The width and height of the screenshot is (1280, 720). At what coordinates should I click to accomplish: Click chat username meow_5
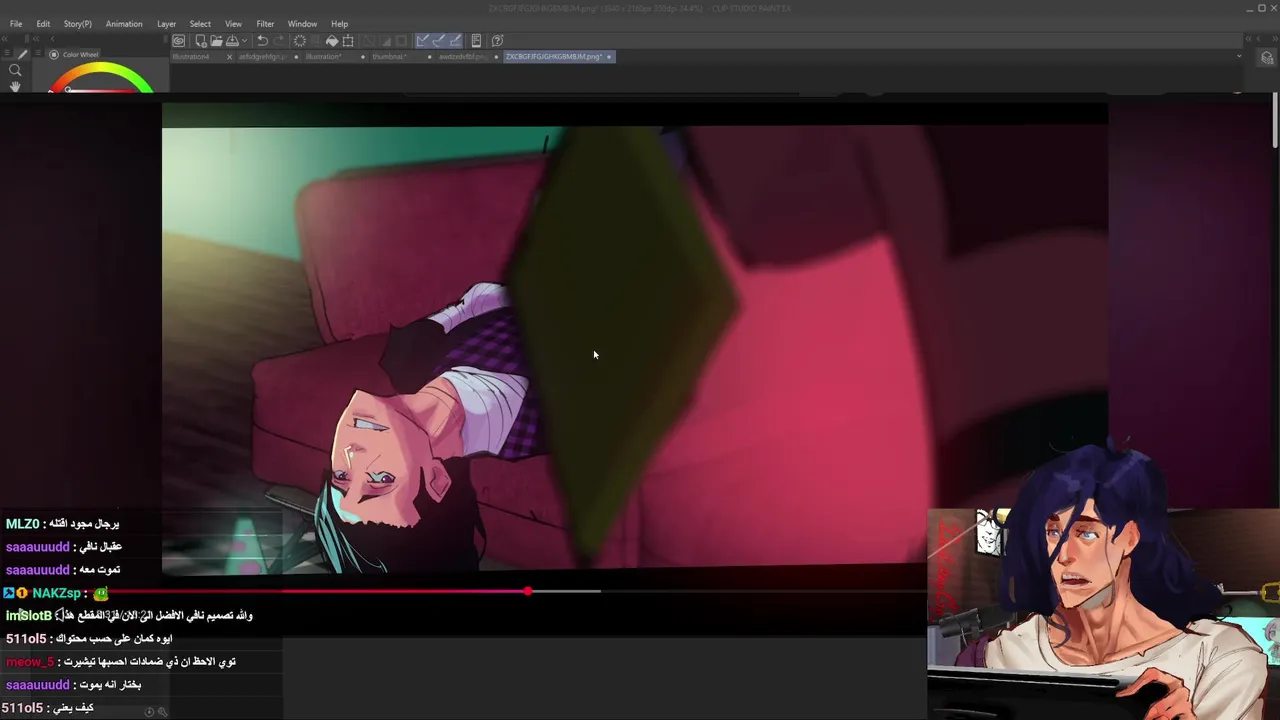click(x=30, y=662)
